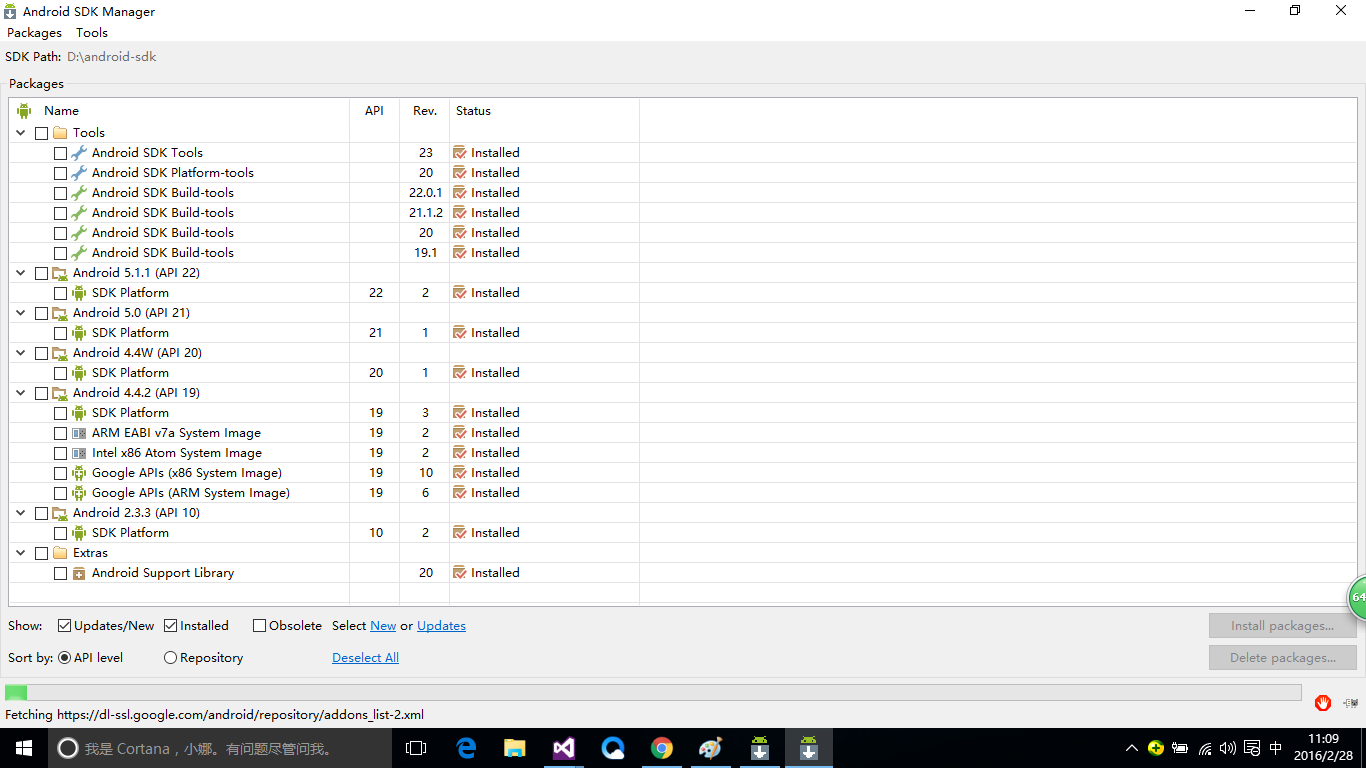Collapse the Android 4.4.2 (API 19) group
The height and width of the screenshot is (768, 1366).
point(21,393)
